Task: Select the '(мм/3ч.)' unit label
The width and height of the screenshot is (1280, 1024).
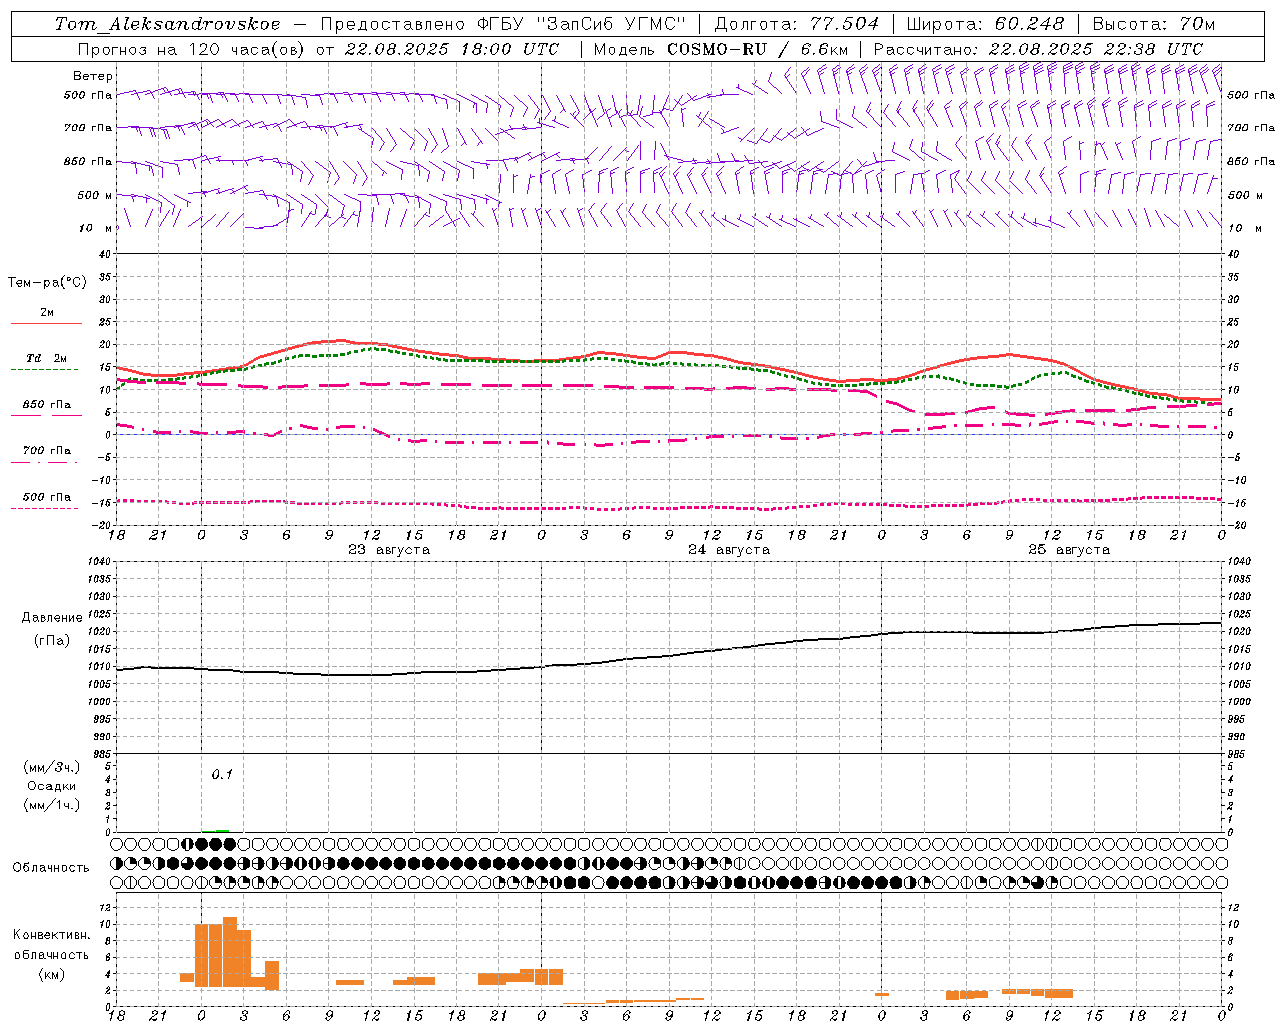Action: pyautogui.click(x=52, y=767)
